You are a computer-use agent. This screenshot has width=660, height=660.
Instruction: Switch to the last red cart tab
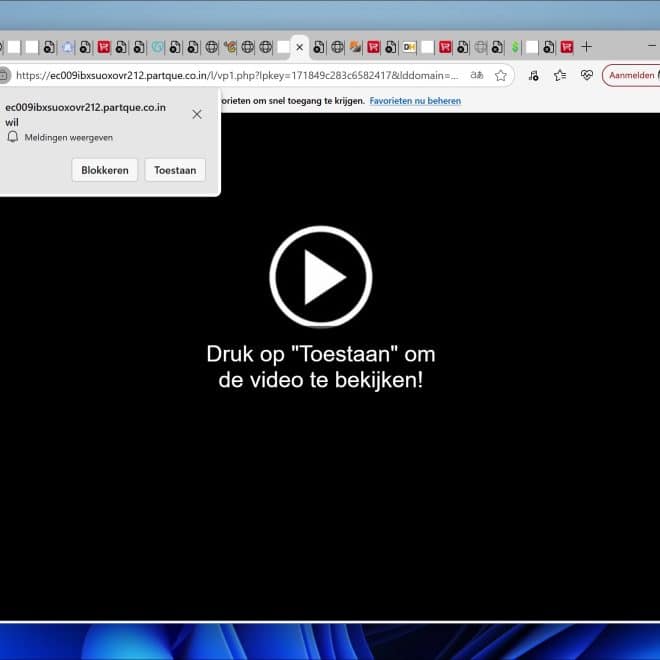567,47
